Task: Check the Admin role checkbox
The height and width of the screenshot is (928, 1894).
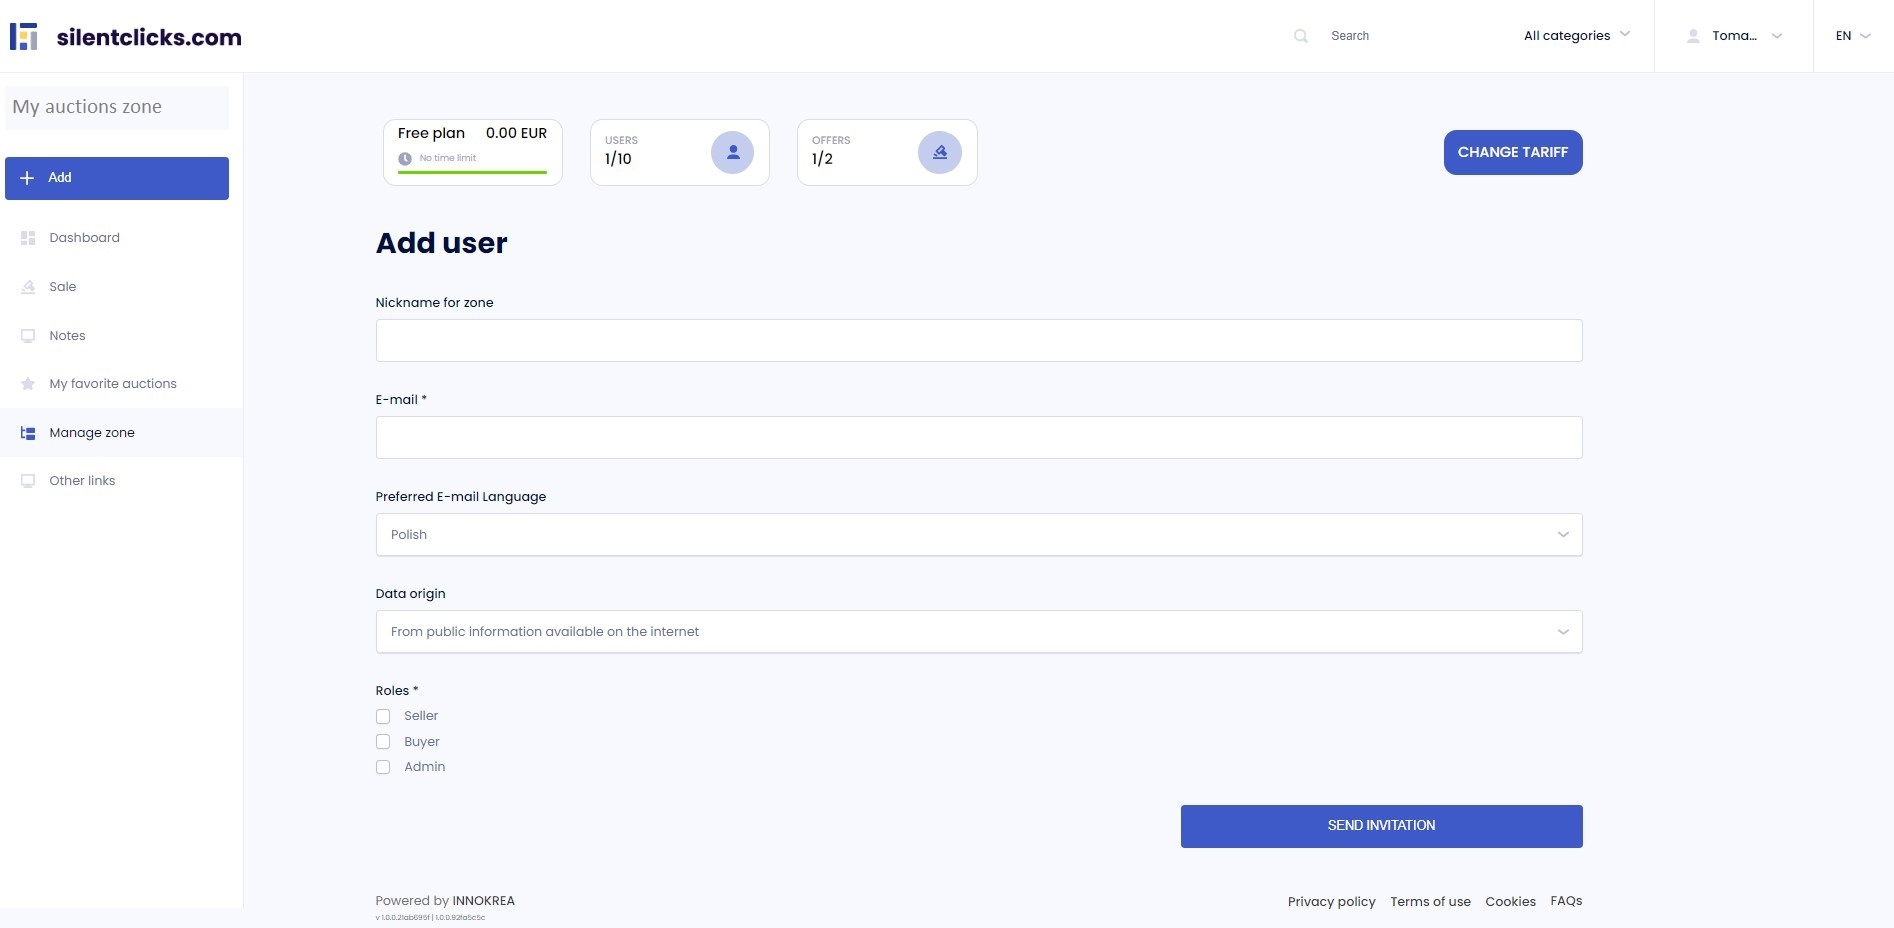Action: point(383,767)
